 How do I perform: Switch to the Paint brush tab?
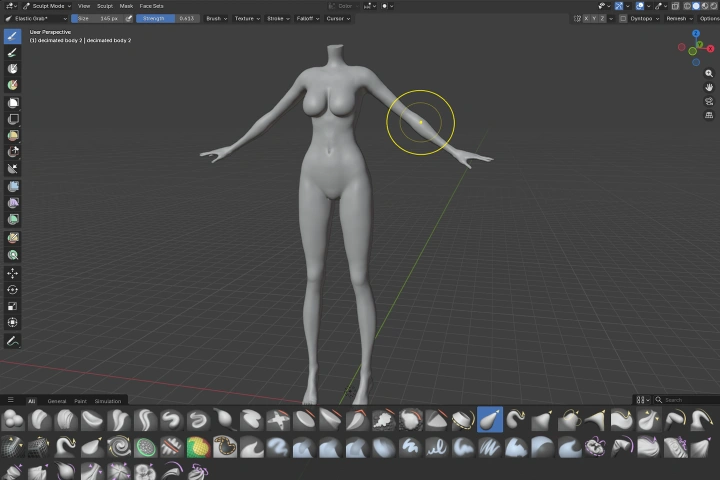80,401
